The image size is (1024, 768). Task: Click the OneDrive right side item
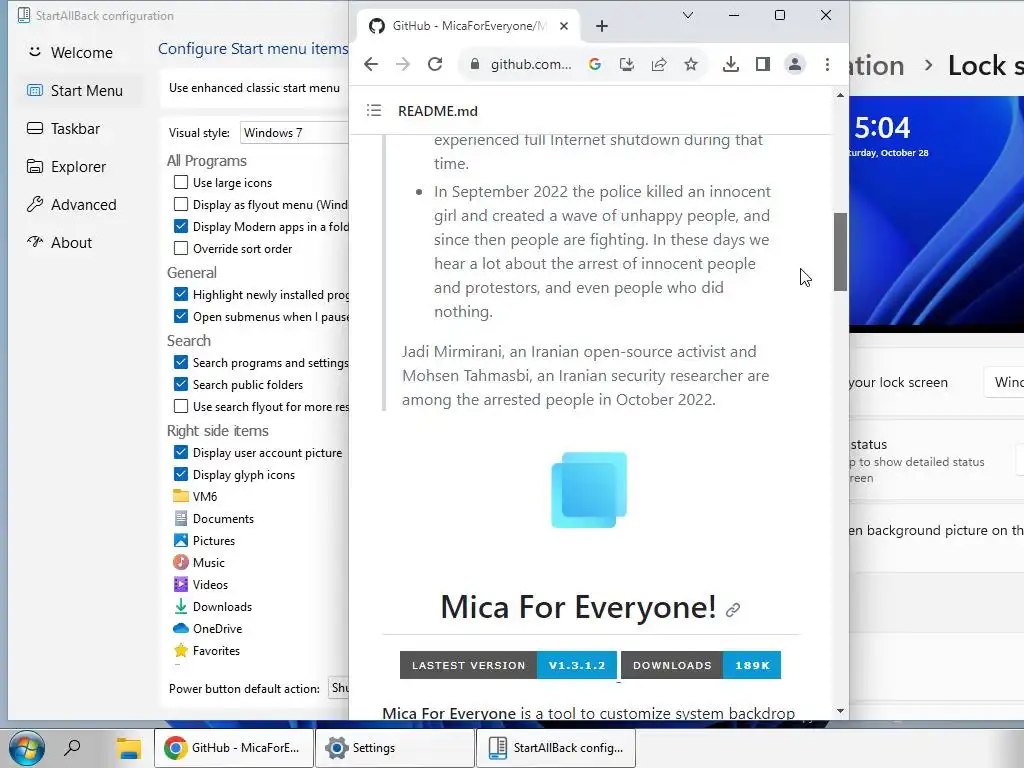click(x=208, y=629)
